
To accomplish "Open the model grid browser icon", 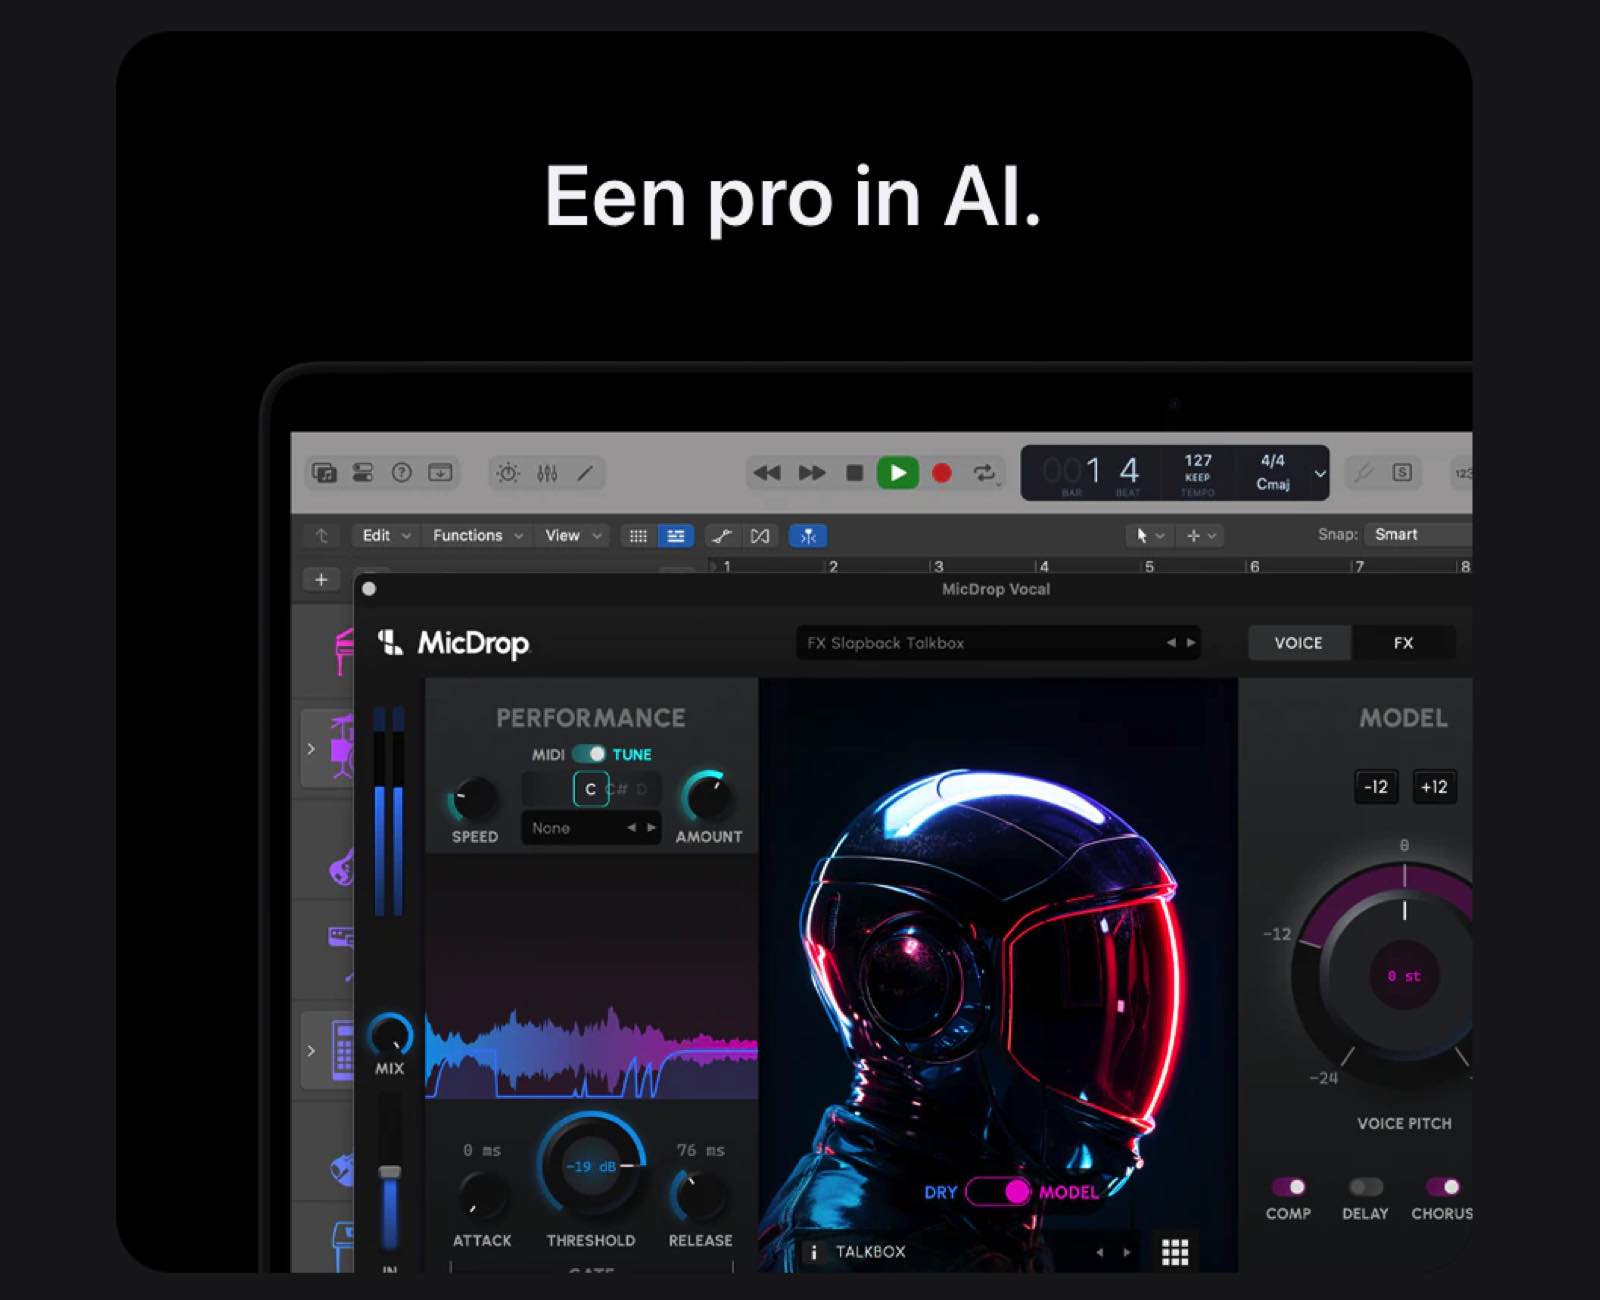I will [1175, 1251].
